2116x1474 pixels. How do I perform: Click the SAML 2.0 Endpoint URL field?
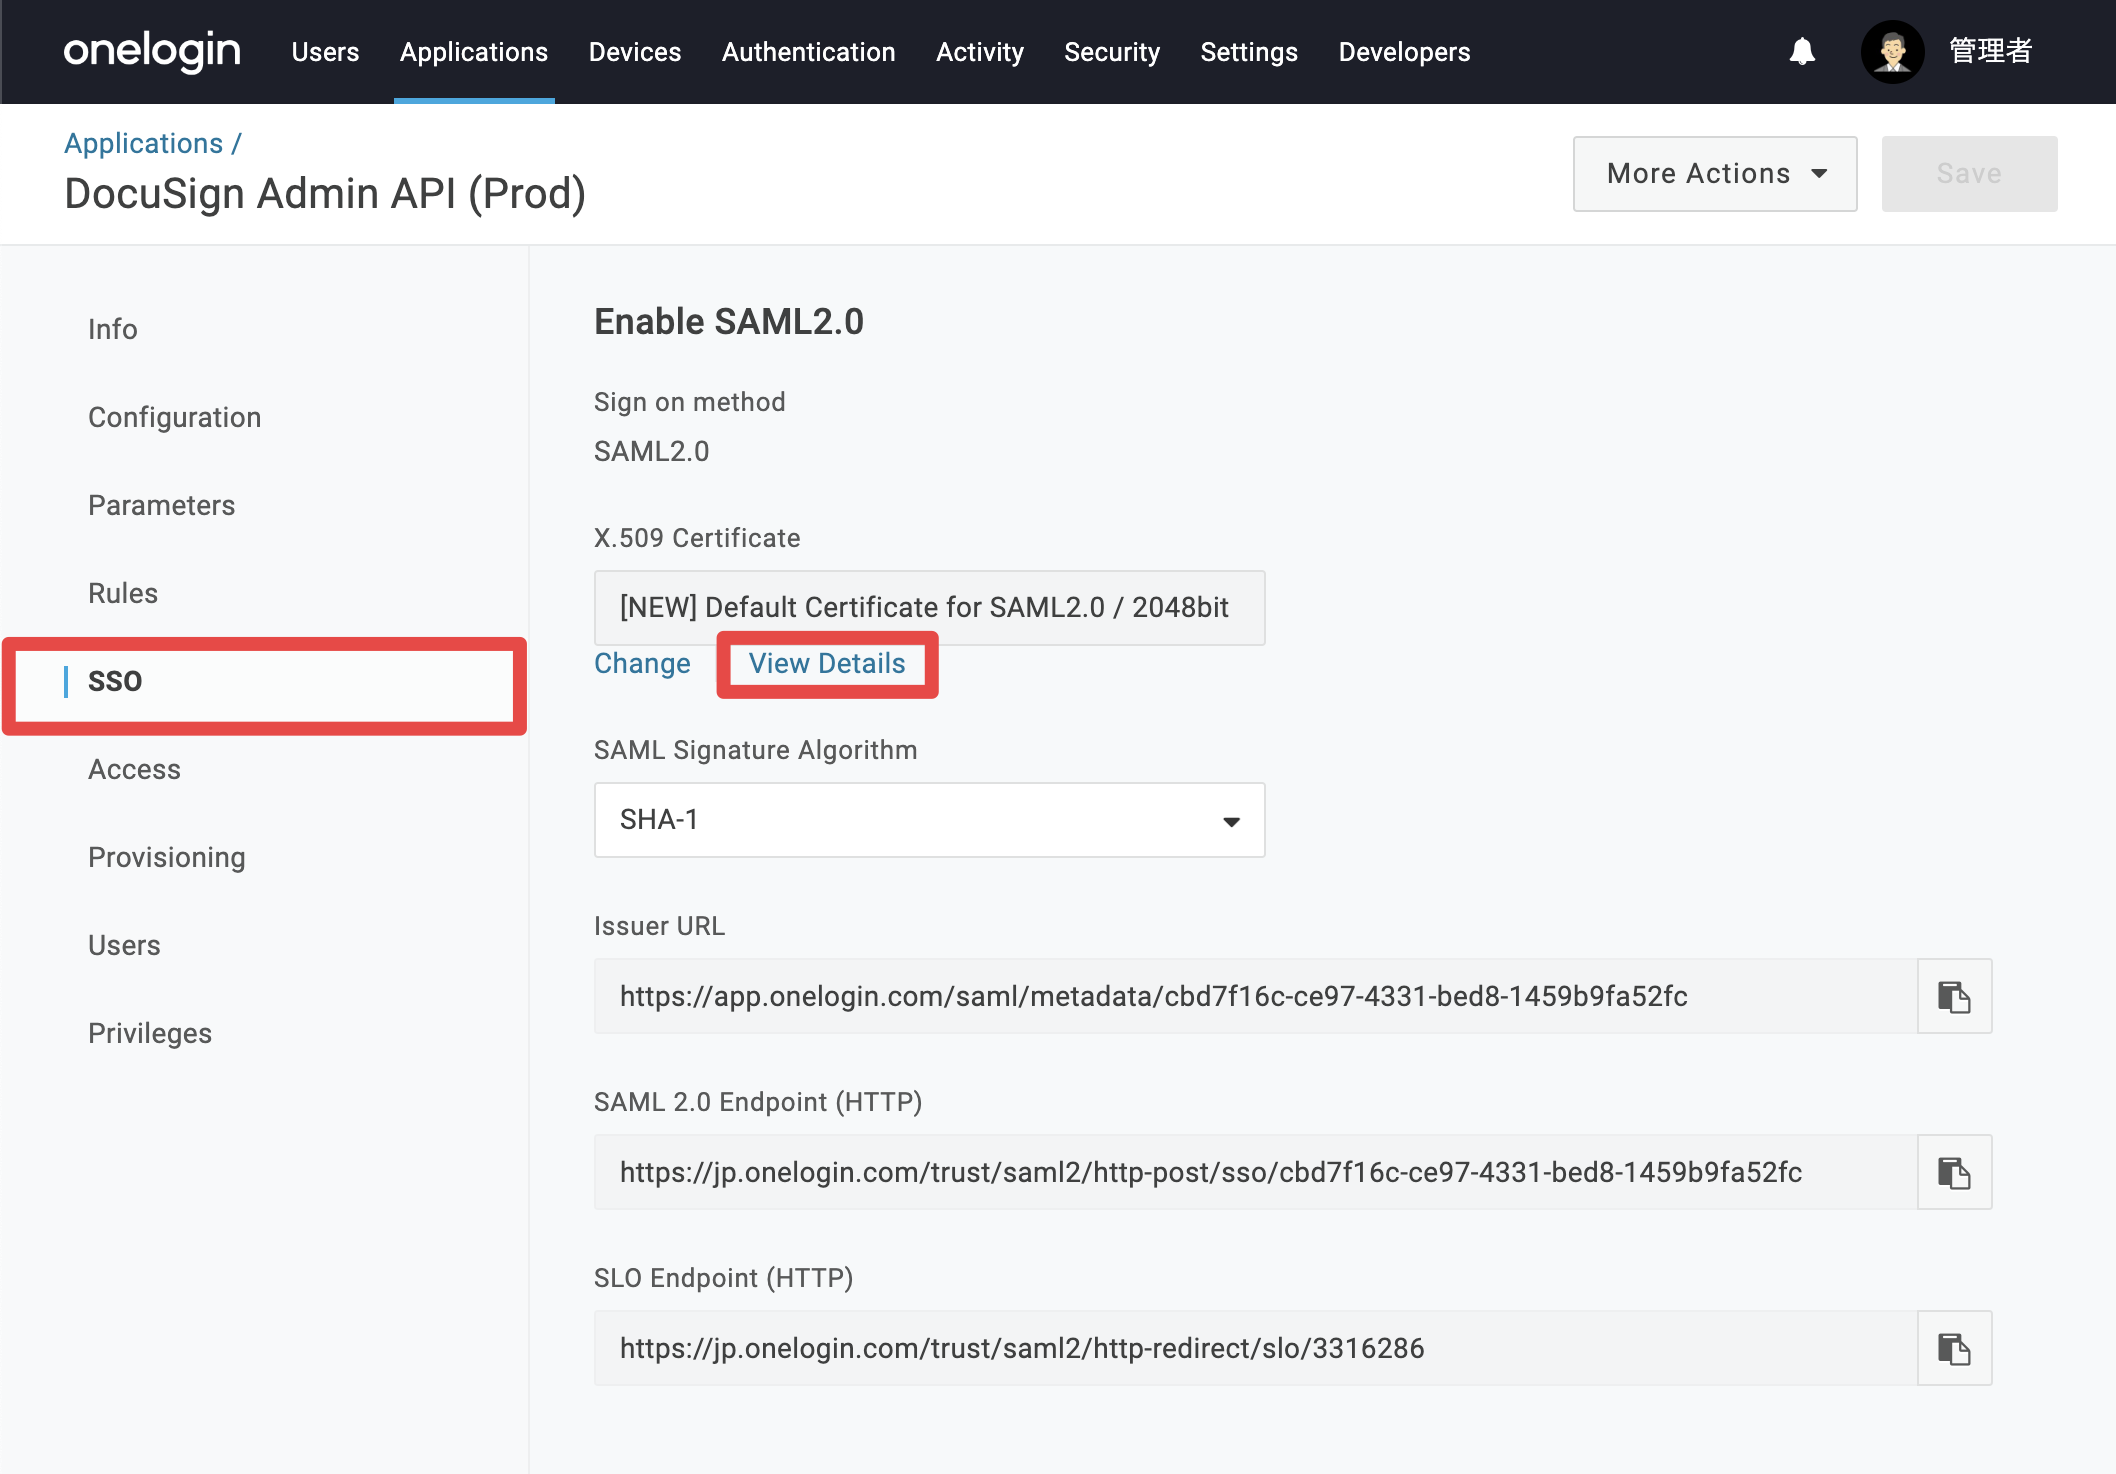(1256, 1172)
